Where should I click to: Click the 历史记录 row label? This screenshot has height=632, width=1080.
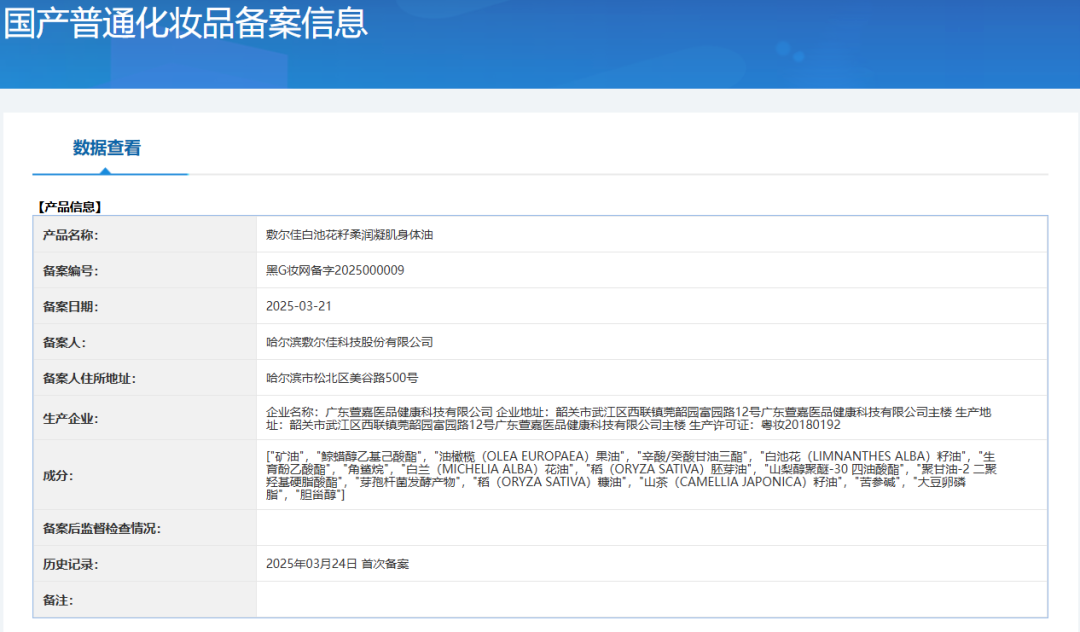[70, 564]
